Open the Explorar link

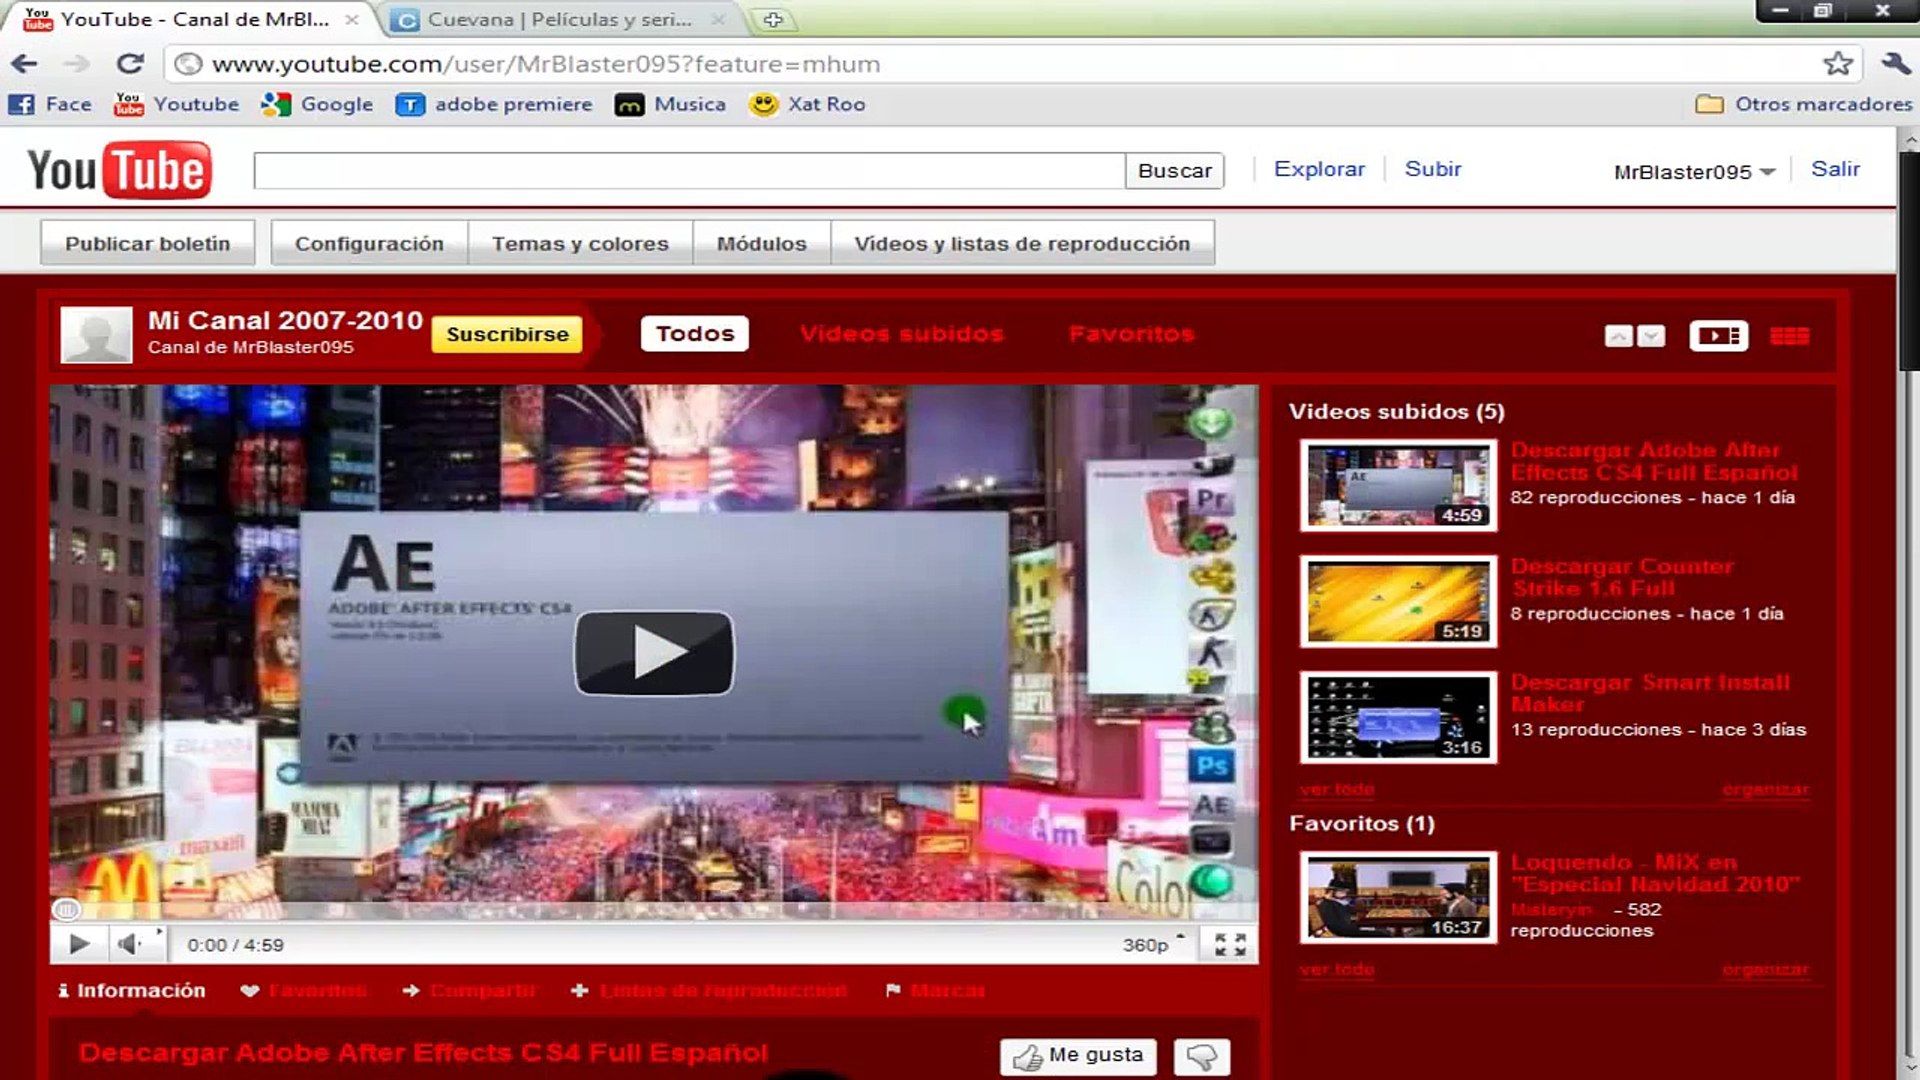pyautogui.click(x=1319, y=169)
